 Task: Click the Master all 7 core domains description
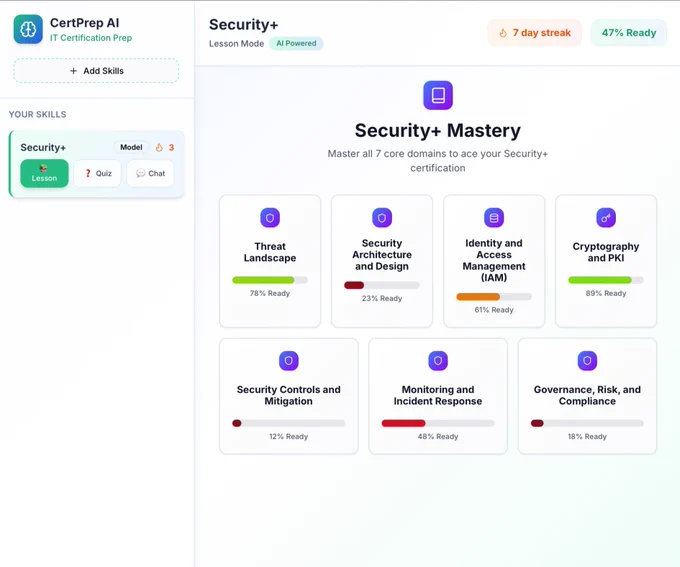click(x=438, y=161)
